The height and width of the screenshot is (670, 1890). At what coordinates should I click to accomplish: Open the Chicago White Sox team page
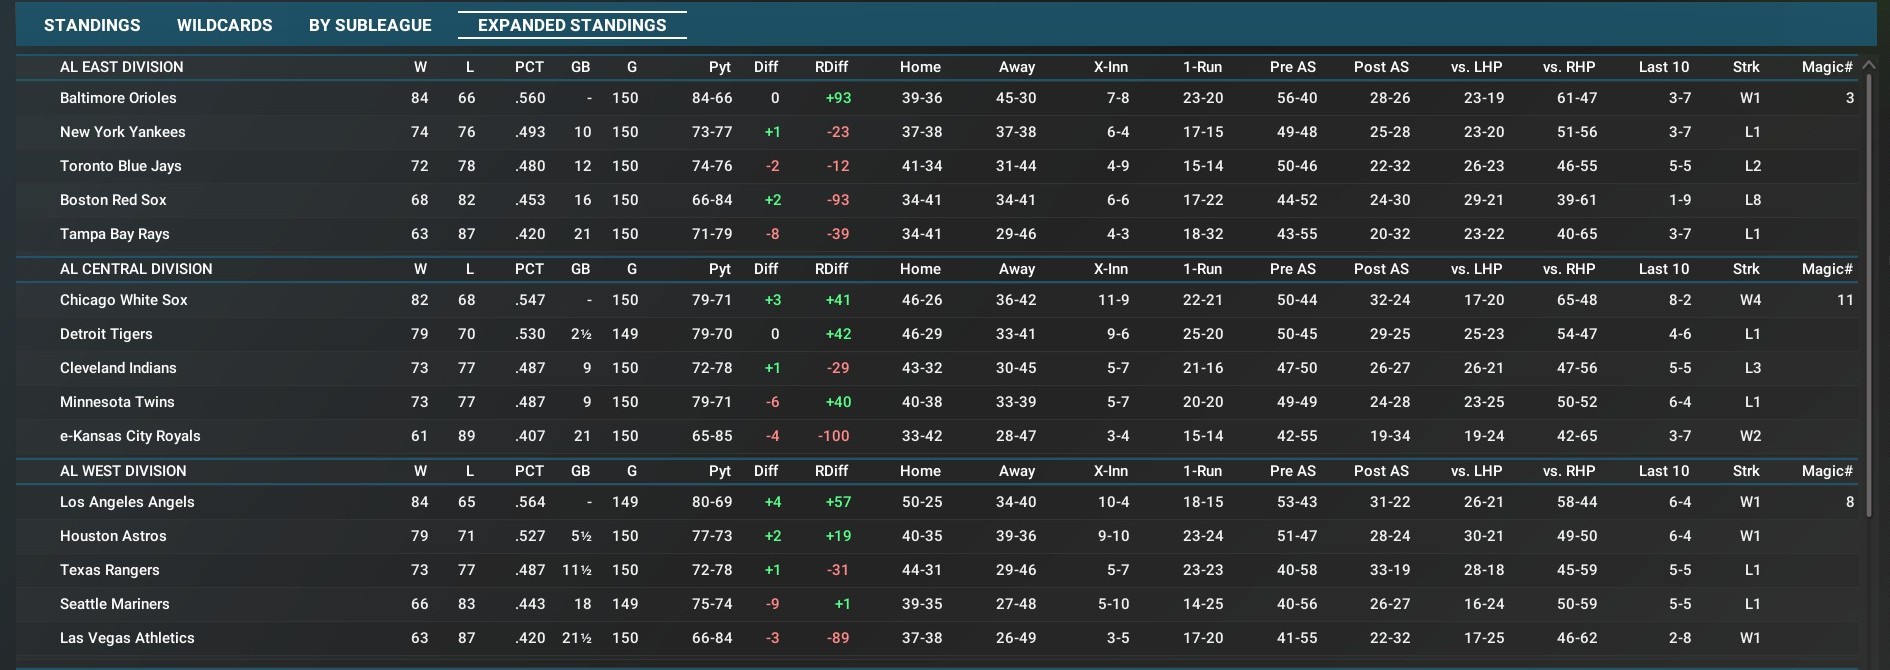[123, 300]
